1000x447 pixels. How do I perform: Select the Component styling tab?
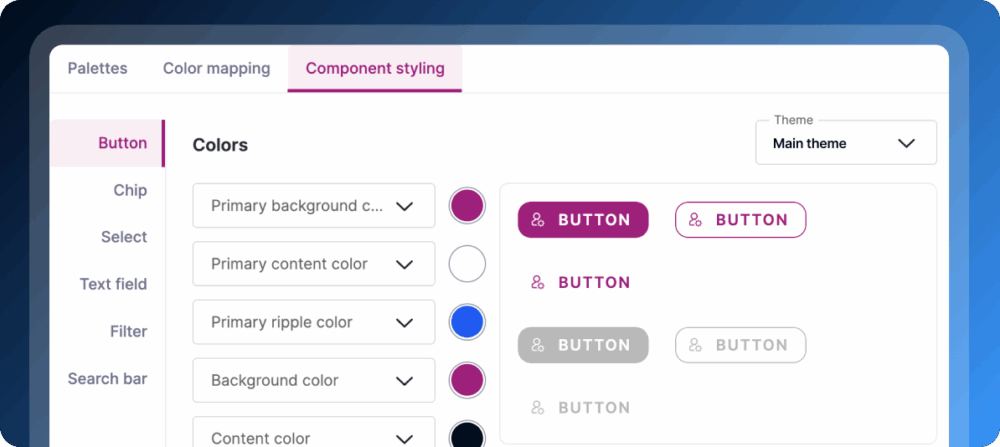[375, 69]
